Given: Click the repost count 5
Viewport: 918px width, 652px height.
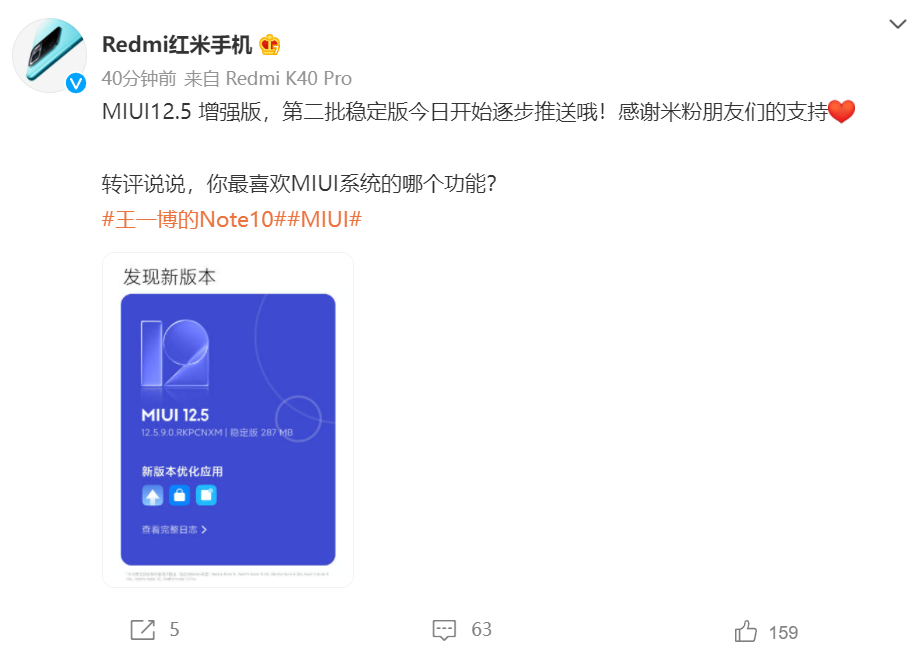Looking at the screenshot, I should pos(174,630).
